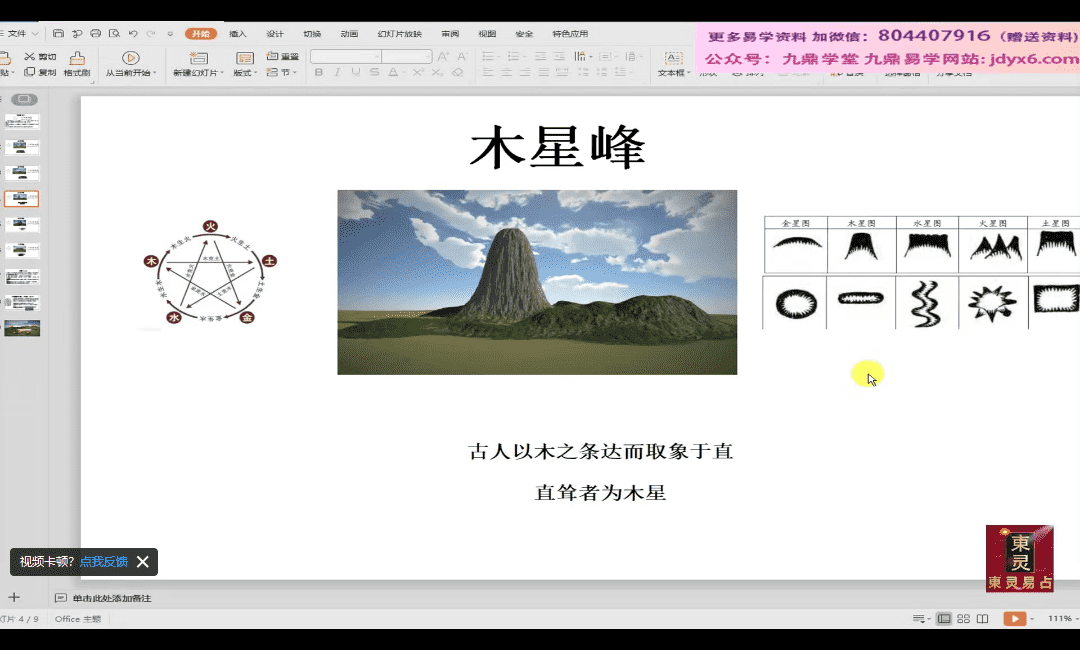Select the last slide thumbnail in panel
The height and width of the screenshot is (650, 1080).
coord(22,328)
